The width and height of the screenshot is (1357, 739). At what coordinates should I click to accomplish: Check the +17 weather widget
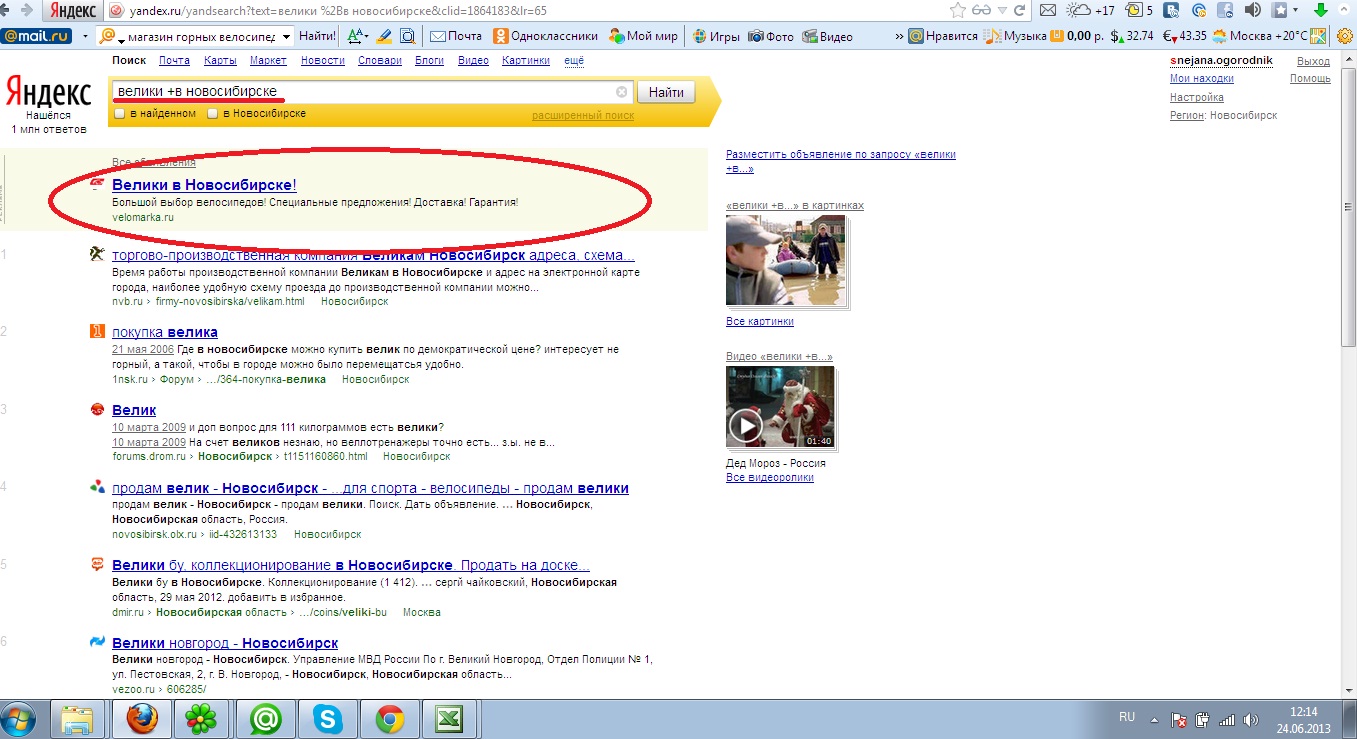[x=1092, y=11]
